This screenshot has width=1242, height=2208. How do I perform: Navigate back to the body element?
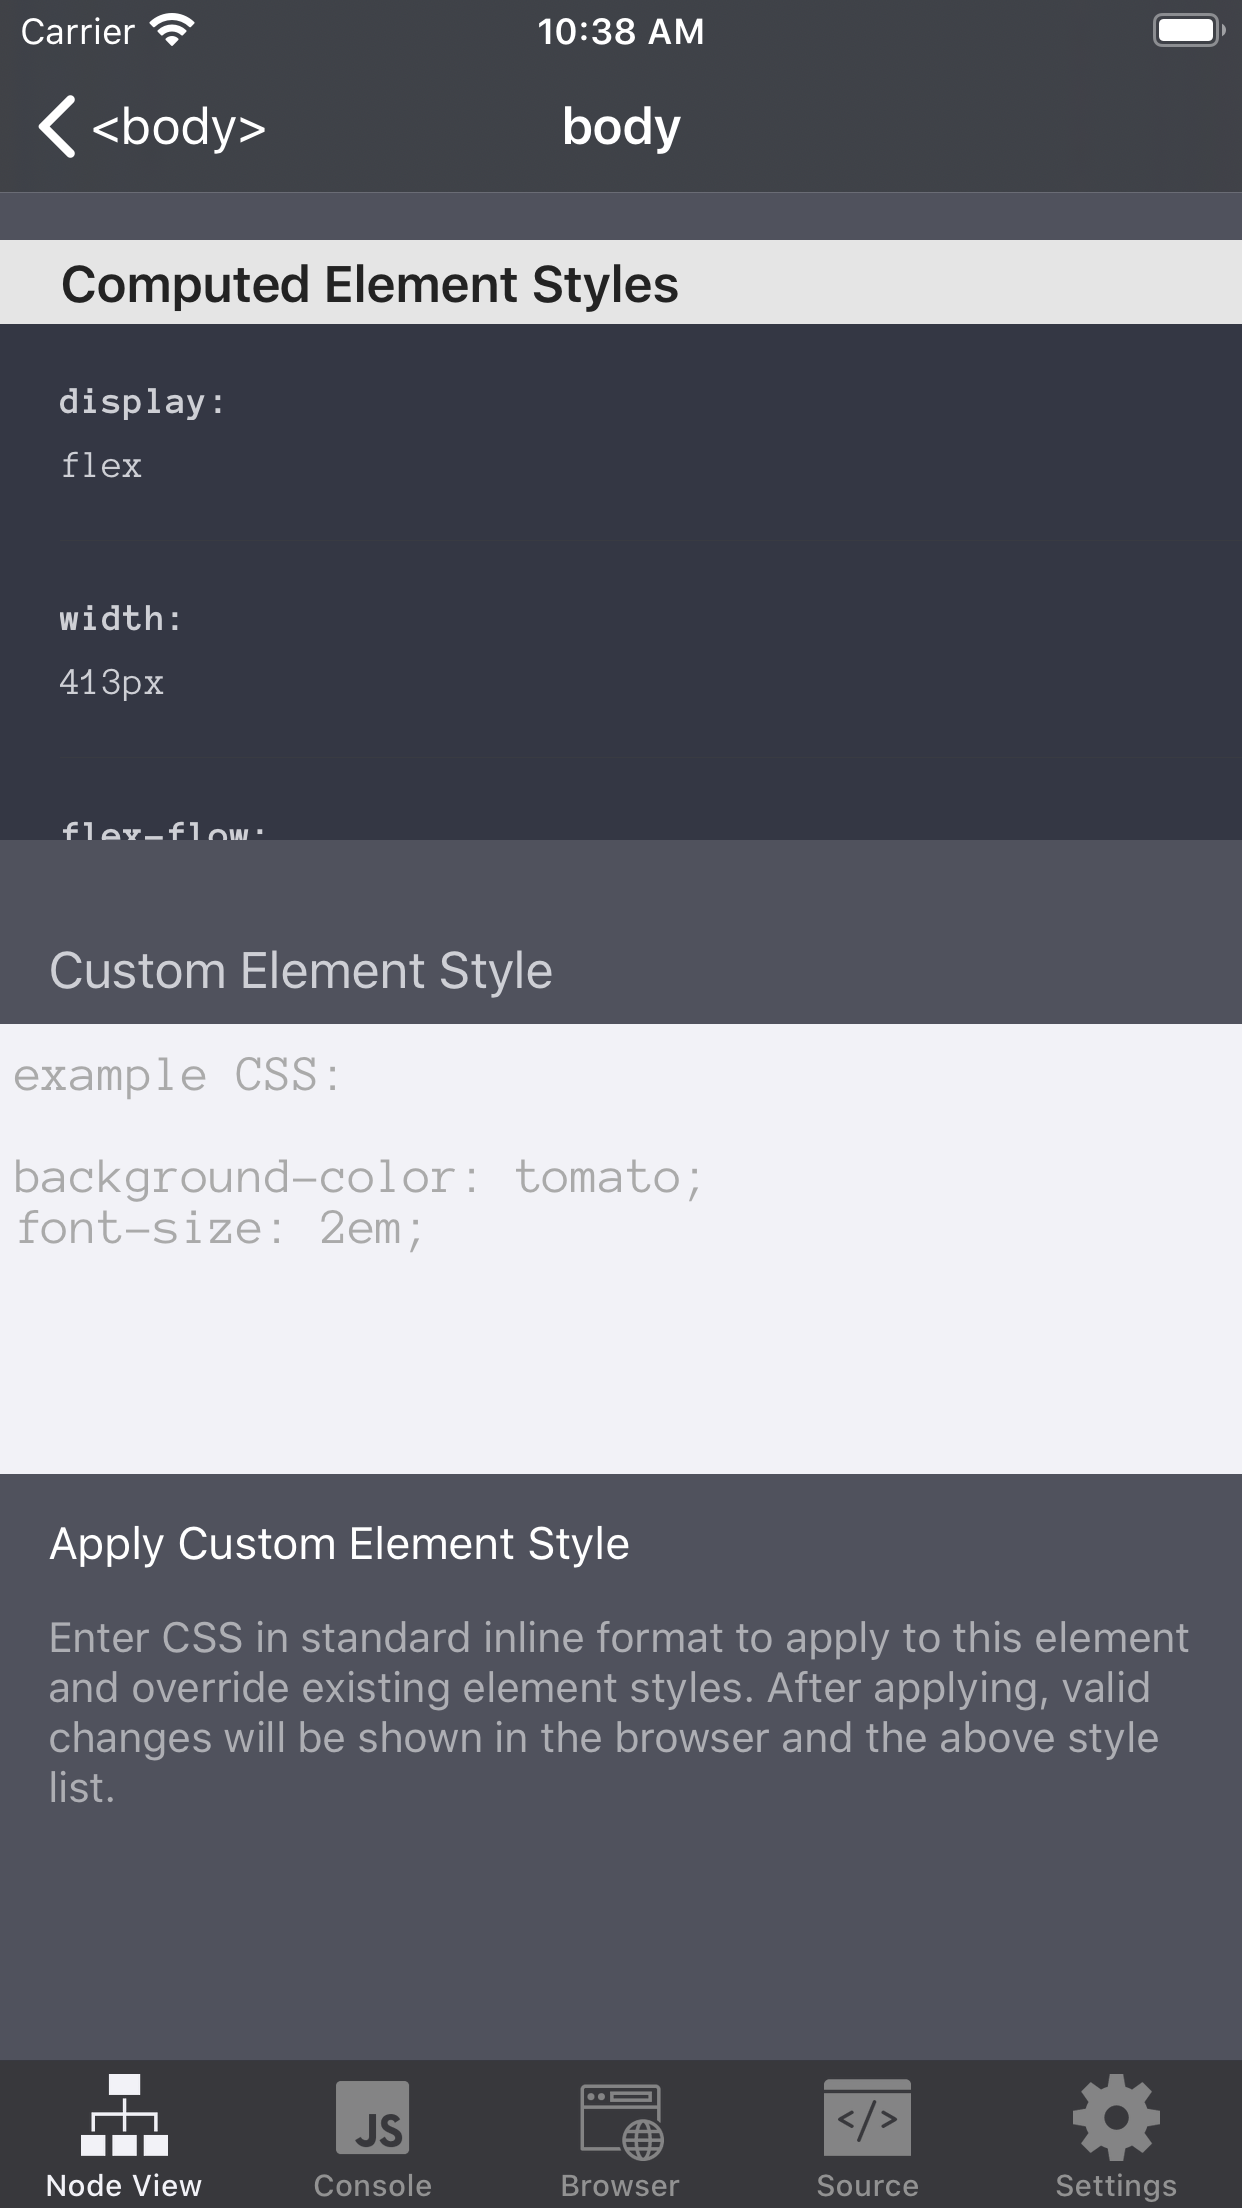coord(150,127)
